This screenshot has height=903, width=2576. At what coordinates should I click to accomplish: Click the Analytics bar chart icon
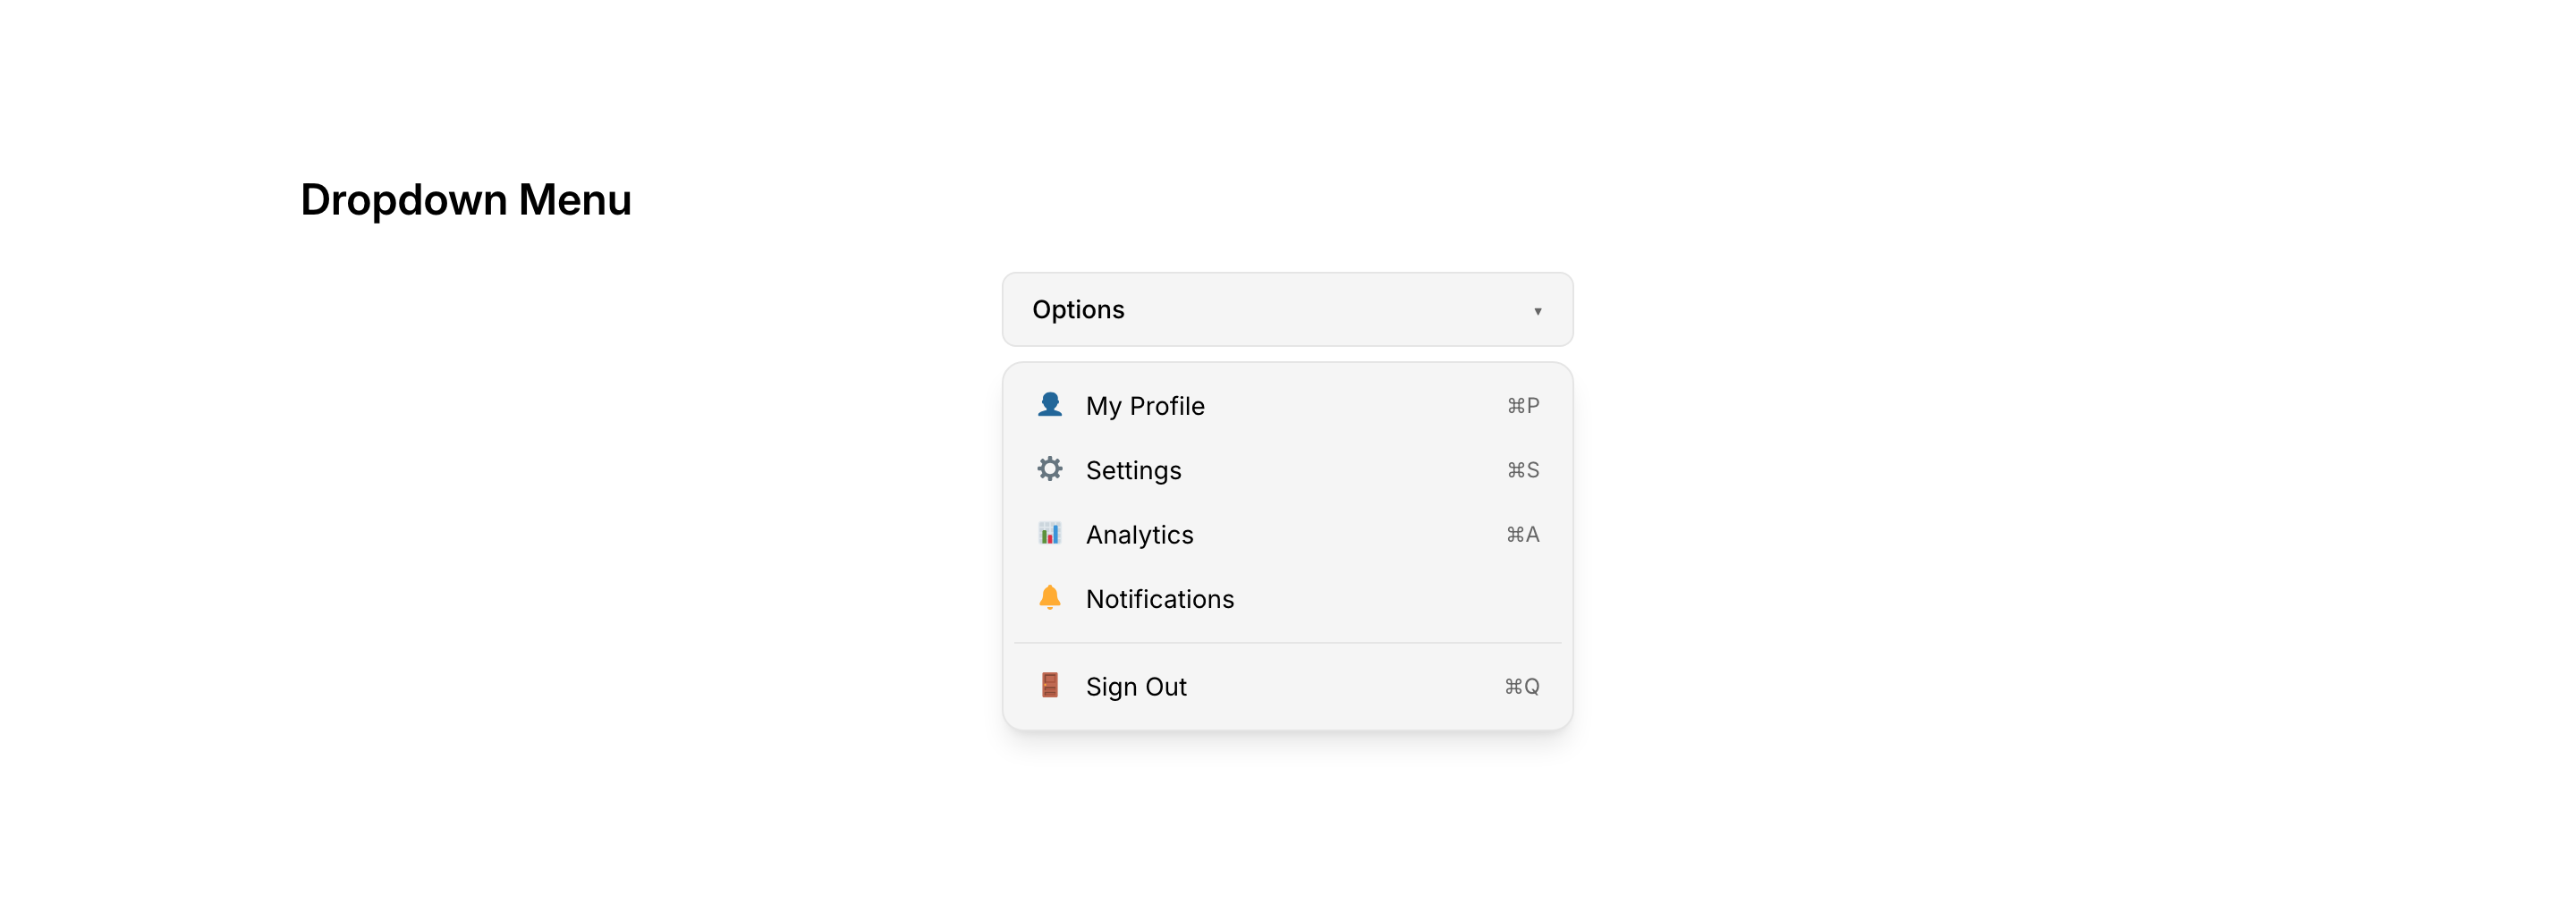click(1049, 534)
